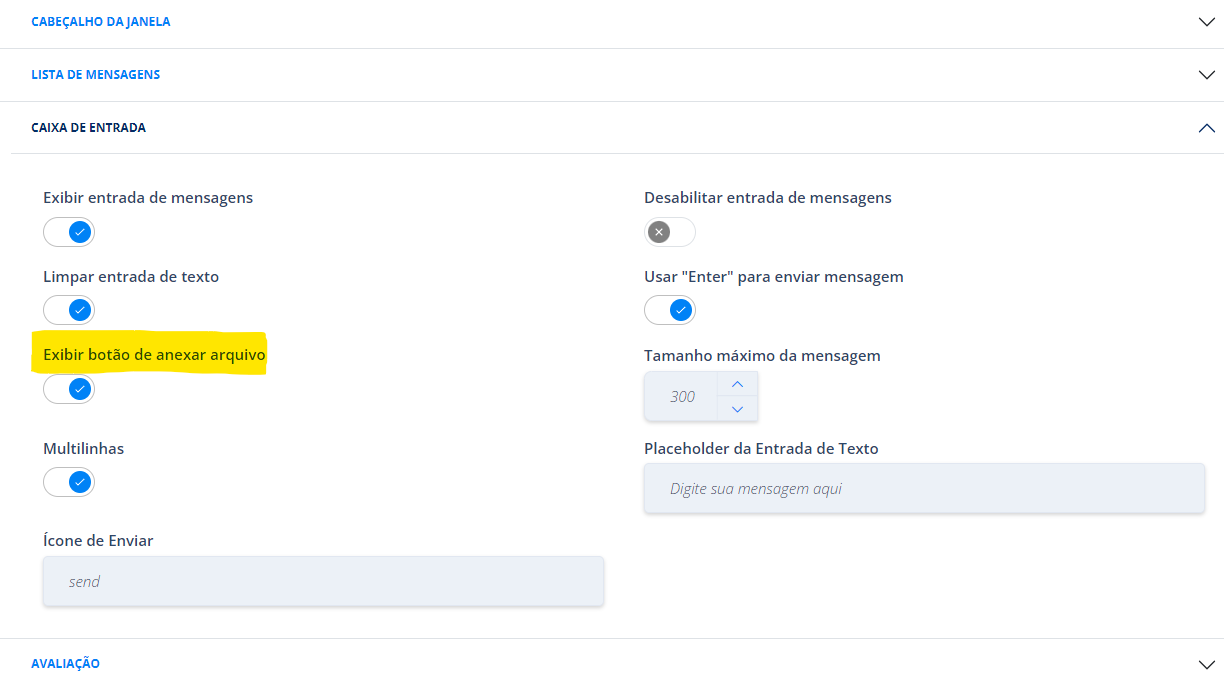Image resolution: width=1224 pixels, height=685 pixels.
Task: Focus Placeholder da Entrada de Texto field
Action: (924, 489)
